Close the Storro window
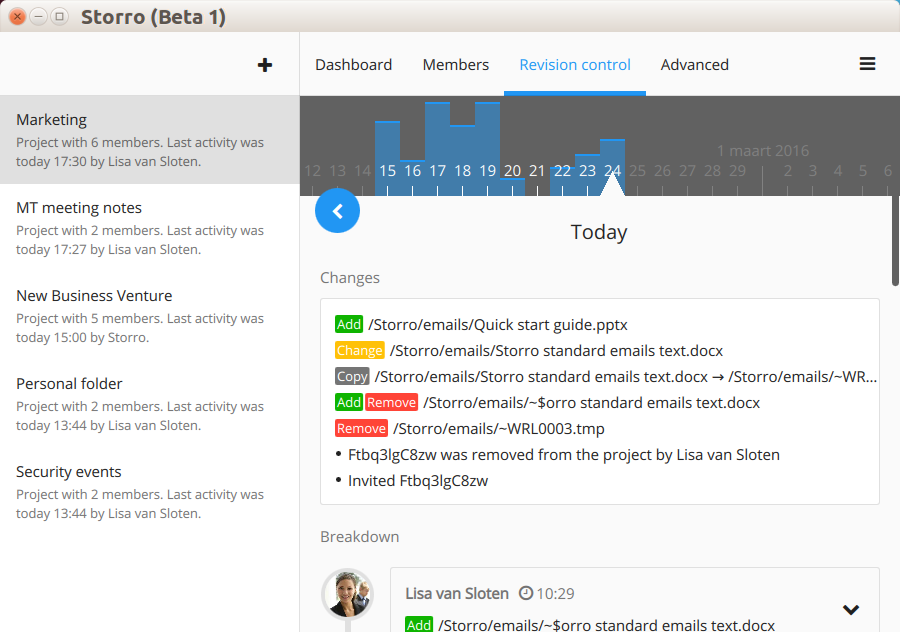Screen dimensions: 900x632 click(x=18, y=17)
